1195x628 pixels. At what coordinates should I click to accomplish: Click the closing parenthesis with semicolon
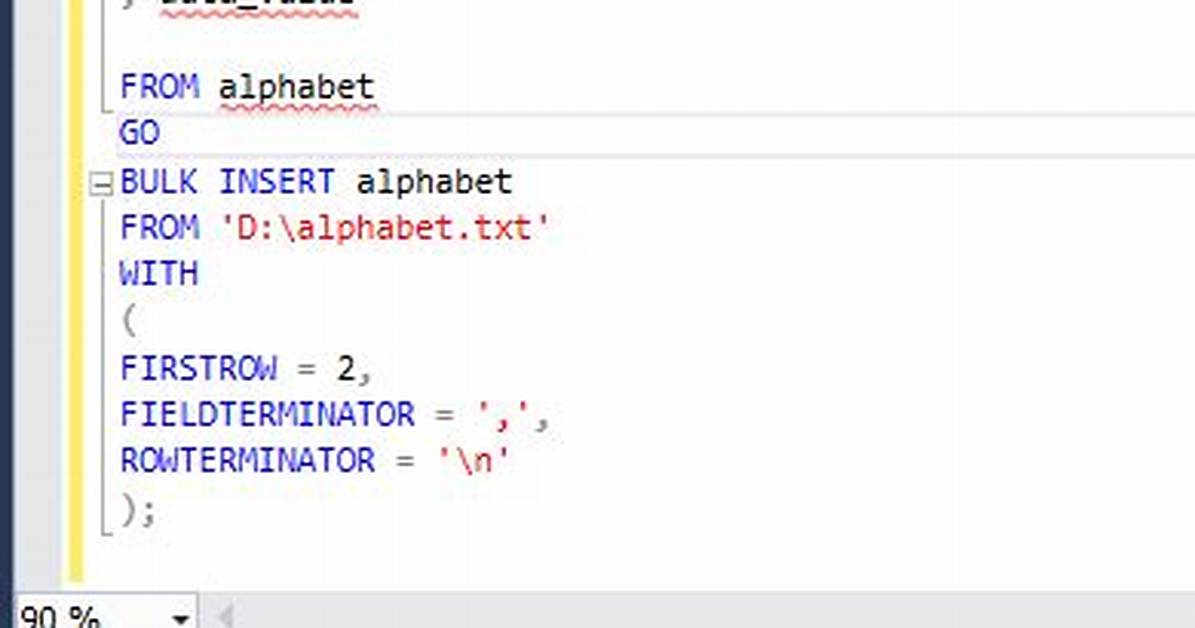click(x=138, y=509)
